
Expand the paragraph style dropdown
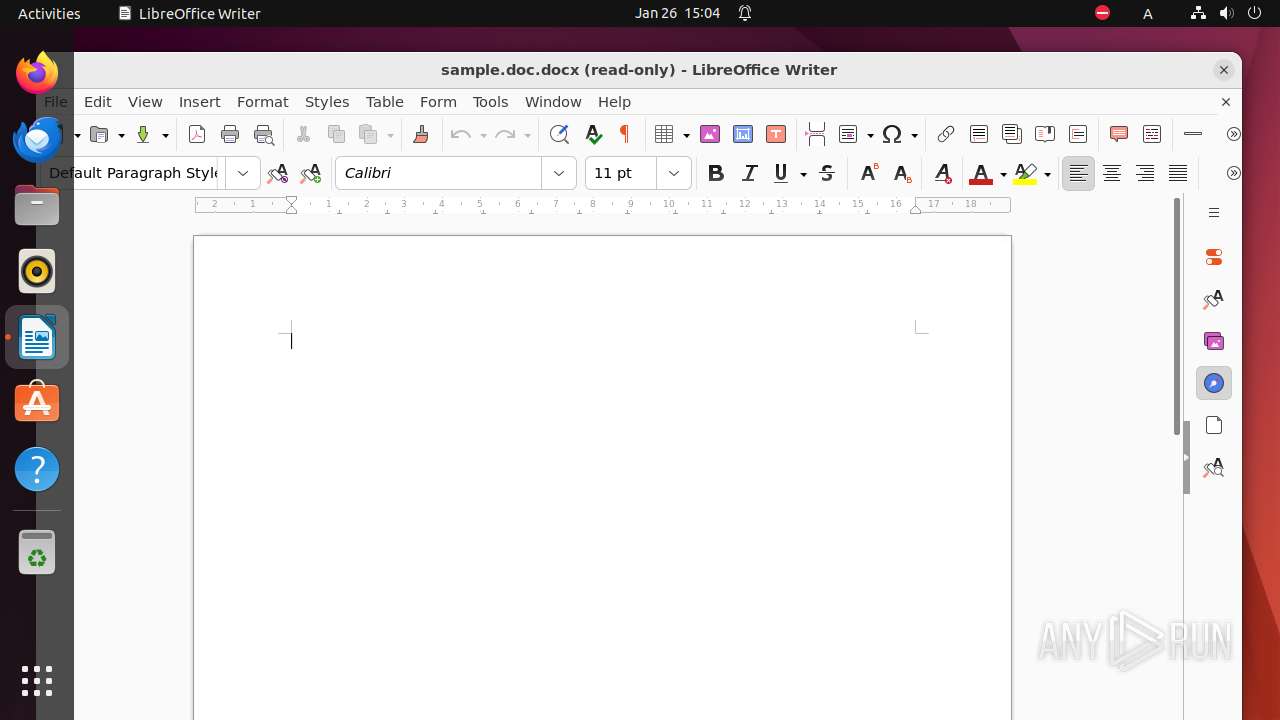(243, 173)
